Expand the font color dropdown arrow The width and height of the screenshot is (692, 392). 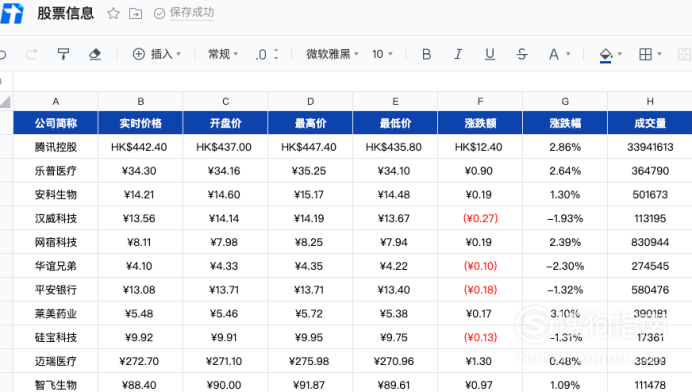coord(568,54)
